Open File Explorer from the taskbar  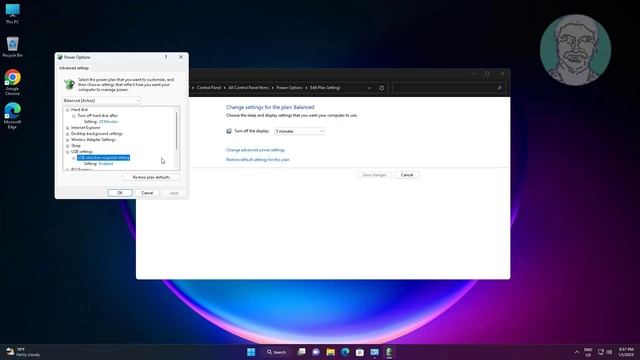[x=331, y=352]
